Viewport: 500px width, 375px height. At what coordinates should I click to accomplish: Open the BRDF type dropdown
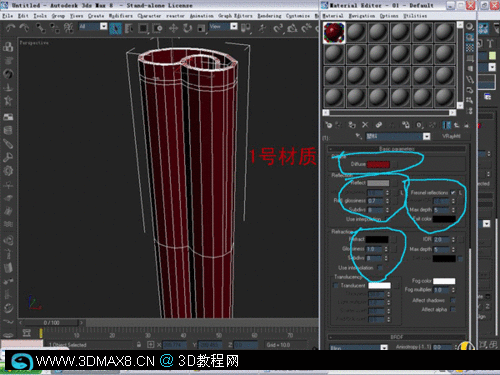[x=384, y=347]
